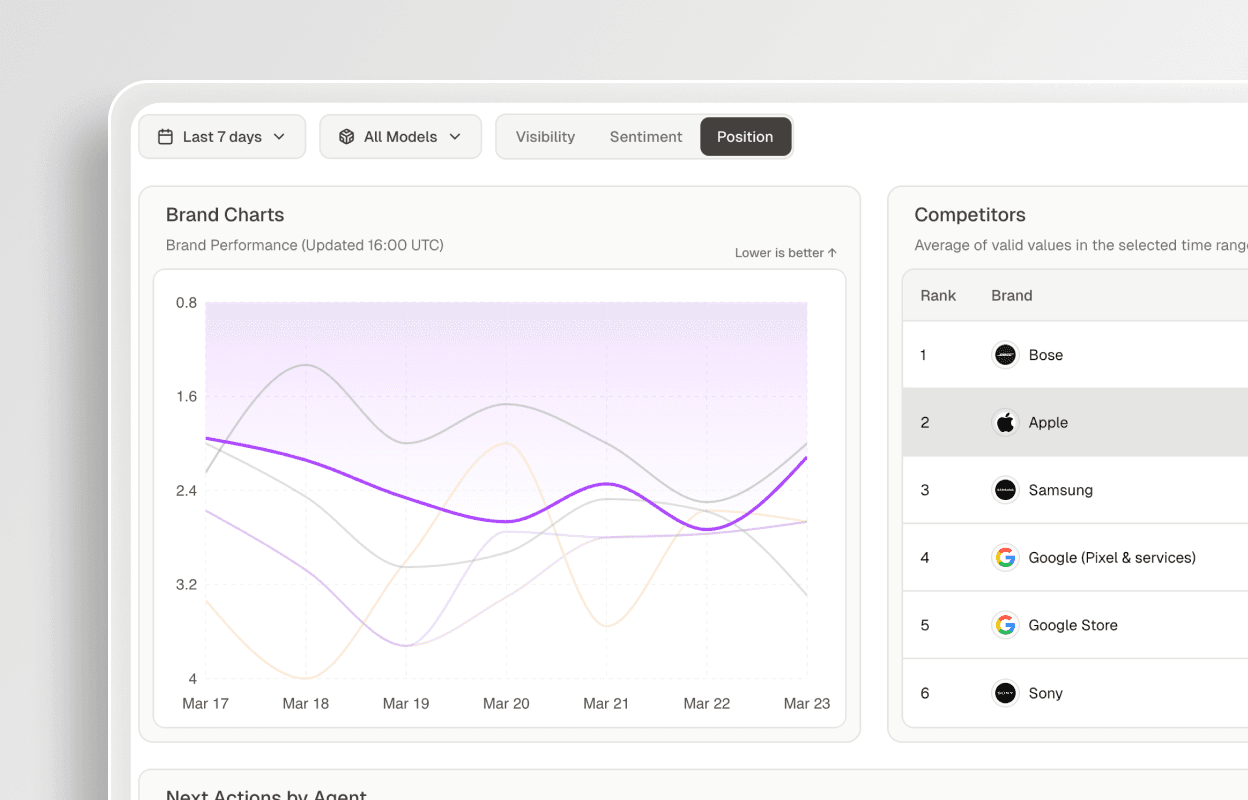This screenshot has height=800, width=1248.
Task: Click the Apple logo in Competitors list
Action: 1004,422
